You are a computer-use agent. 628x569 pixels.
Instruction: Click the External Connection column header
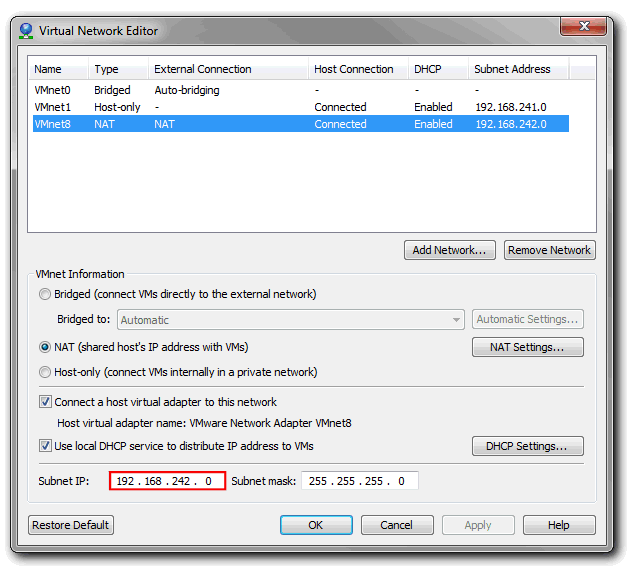pos(228,69)
